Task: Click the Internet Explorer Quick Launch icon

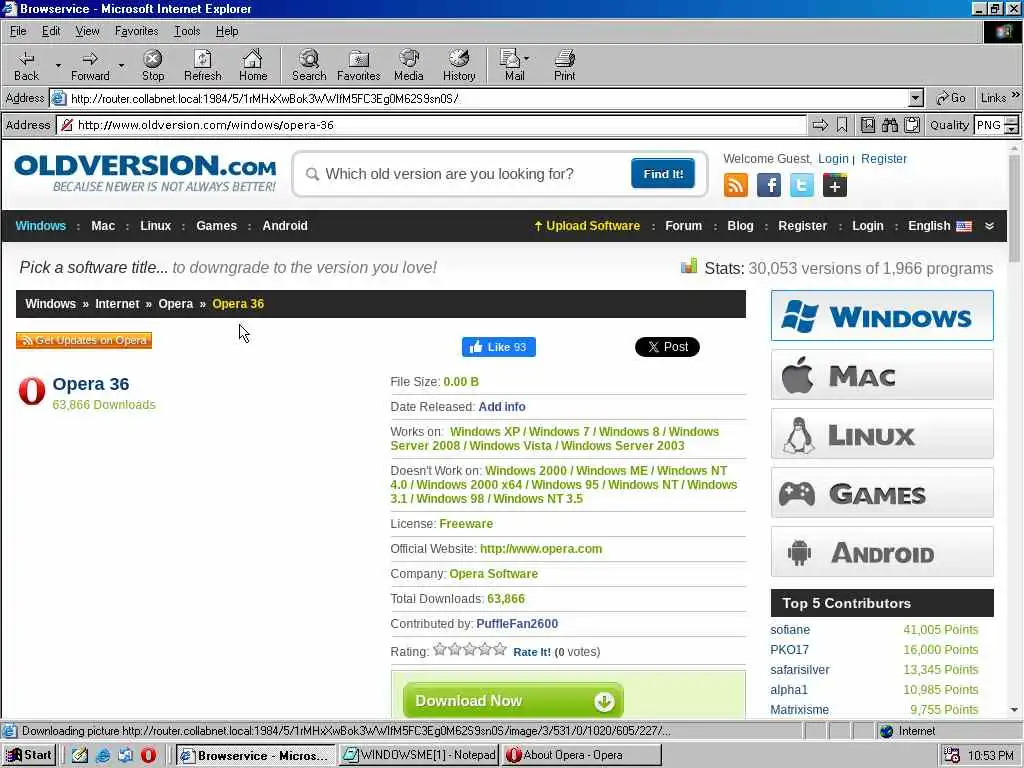Action: click(x=103, y=755)
